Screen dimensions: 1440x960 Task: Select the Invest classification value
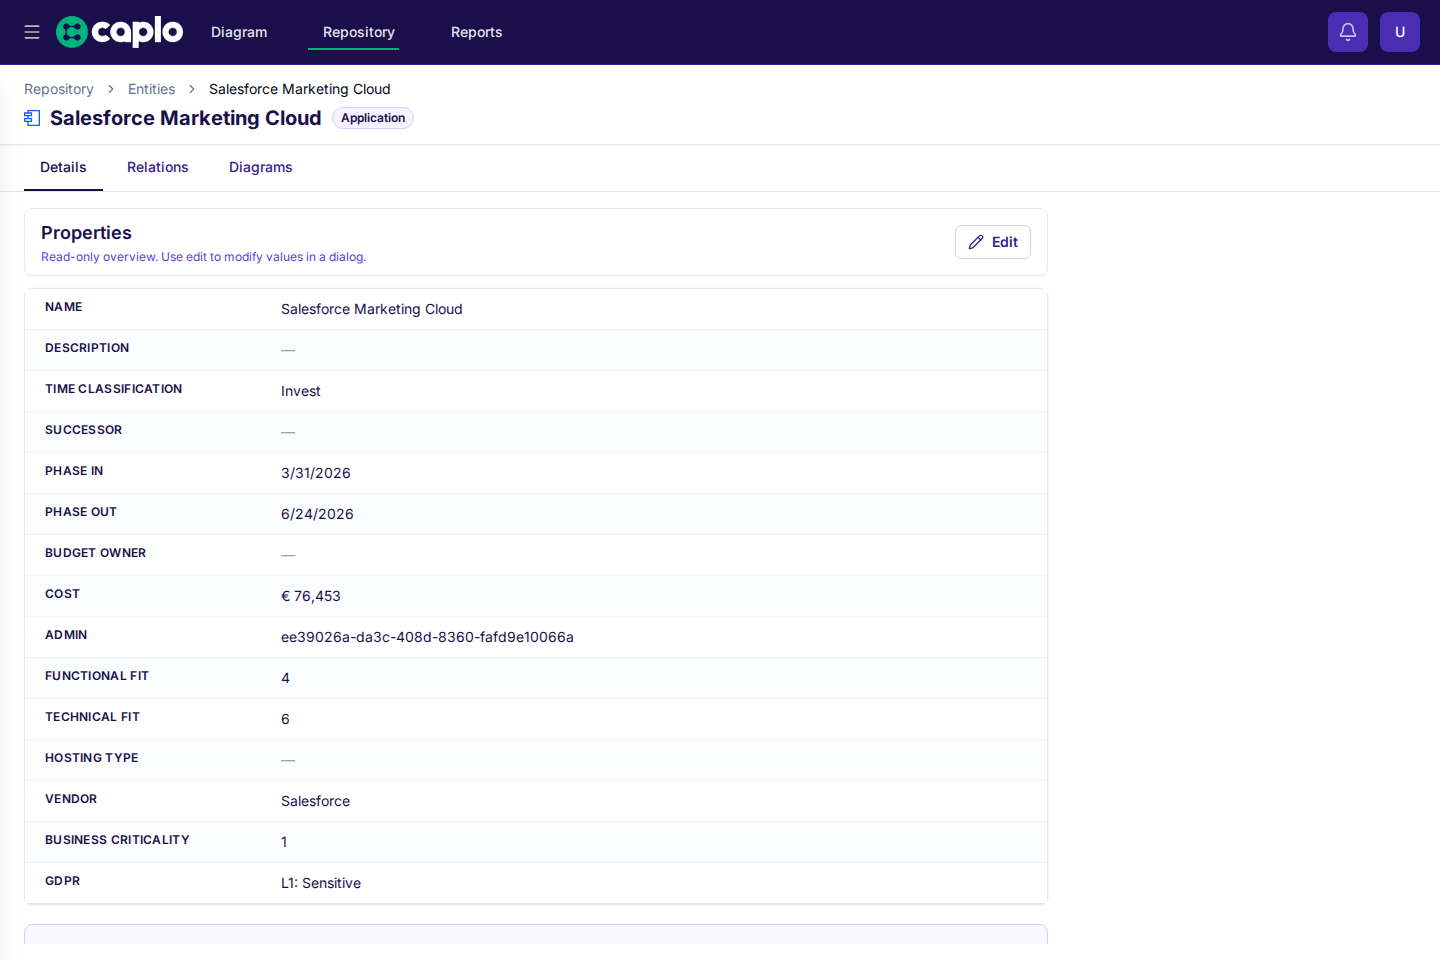(x=301, y=391)
